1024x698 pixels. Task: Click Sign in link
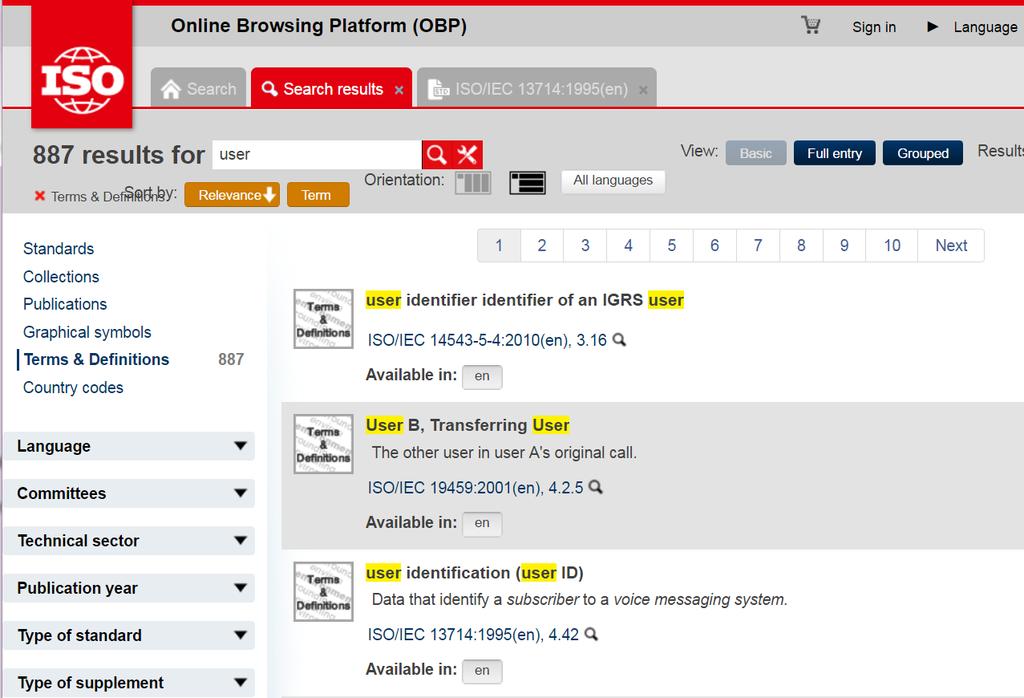coord(874,27)
